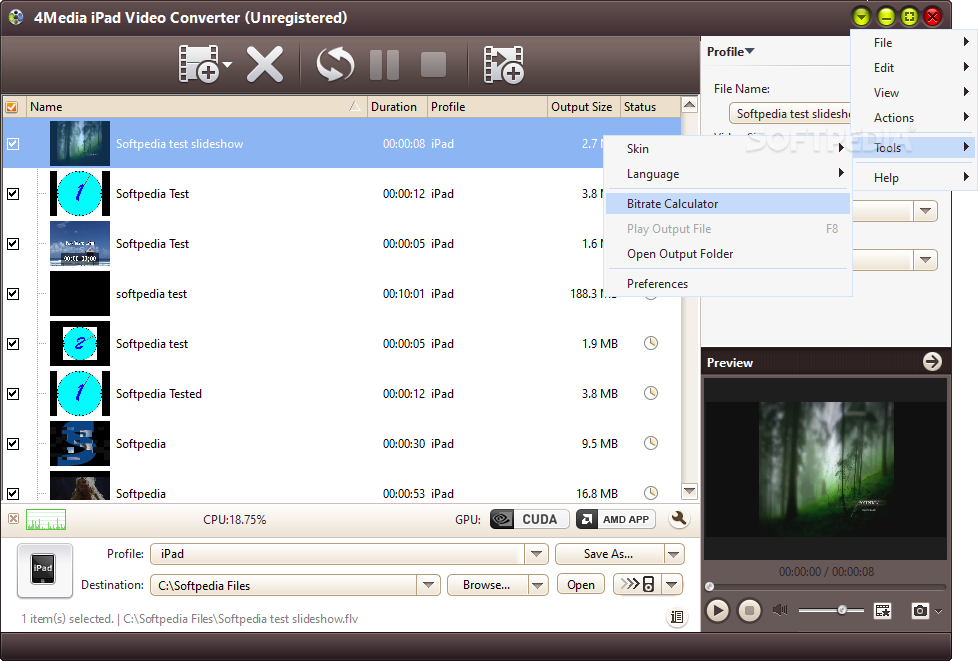Open the Profile iPad combo box arrow

point(536,554)
